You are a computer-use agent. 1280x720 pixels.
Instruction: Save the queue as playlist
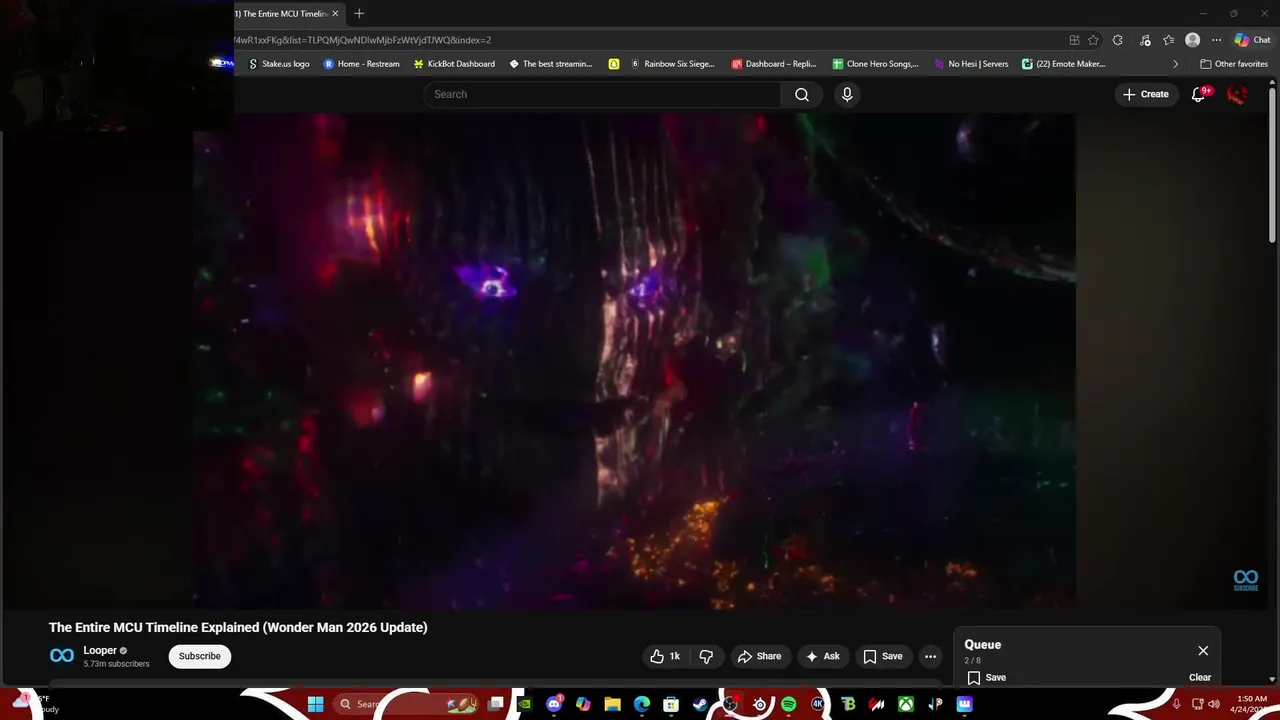[987, 677]
